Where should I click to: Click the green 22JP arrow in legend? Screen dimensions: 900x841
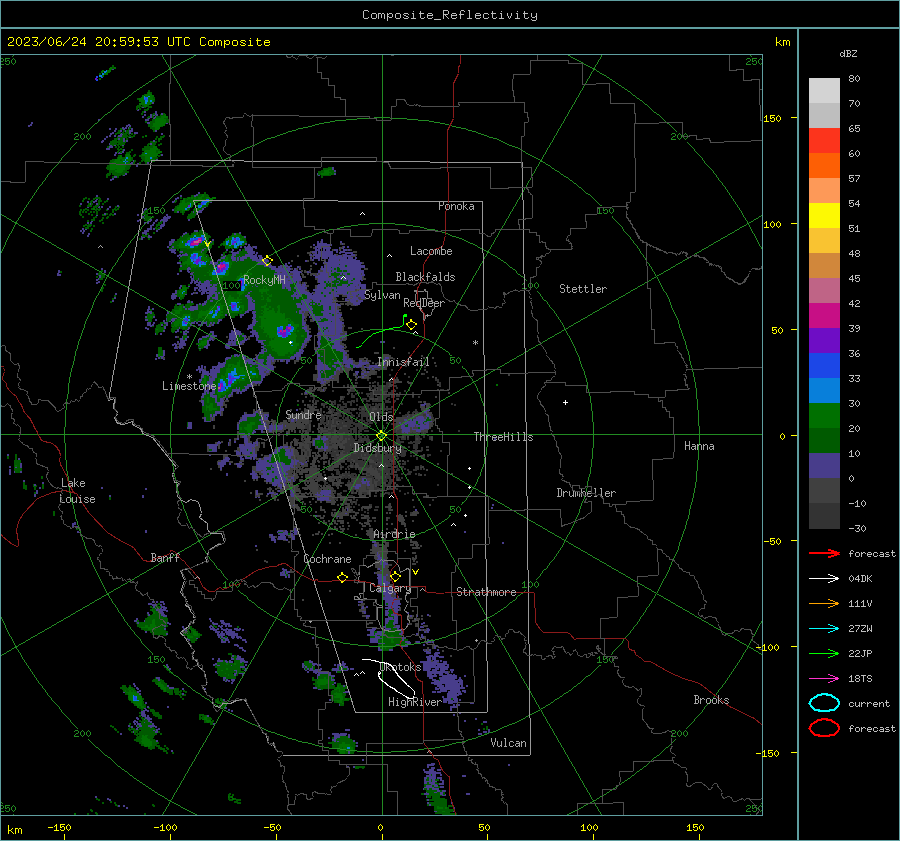pyautogui.click(x=824, y=653)
